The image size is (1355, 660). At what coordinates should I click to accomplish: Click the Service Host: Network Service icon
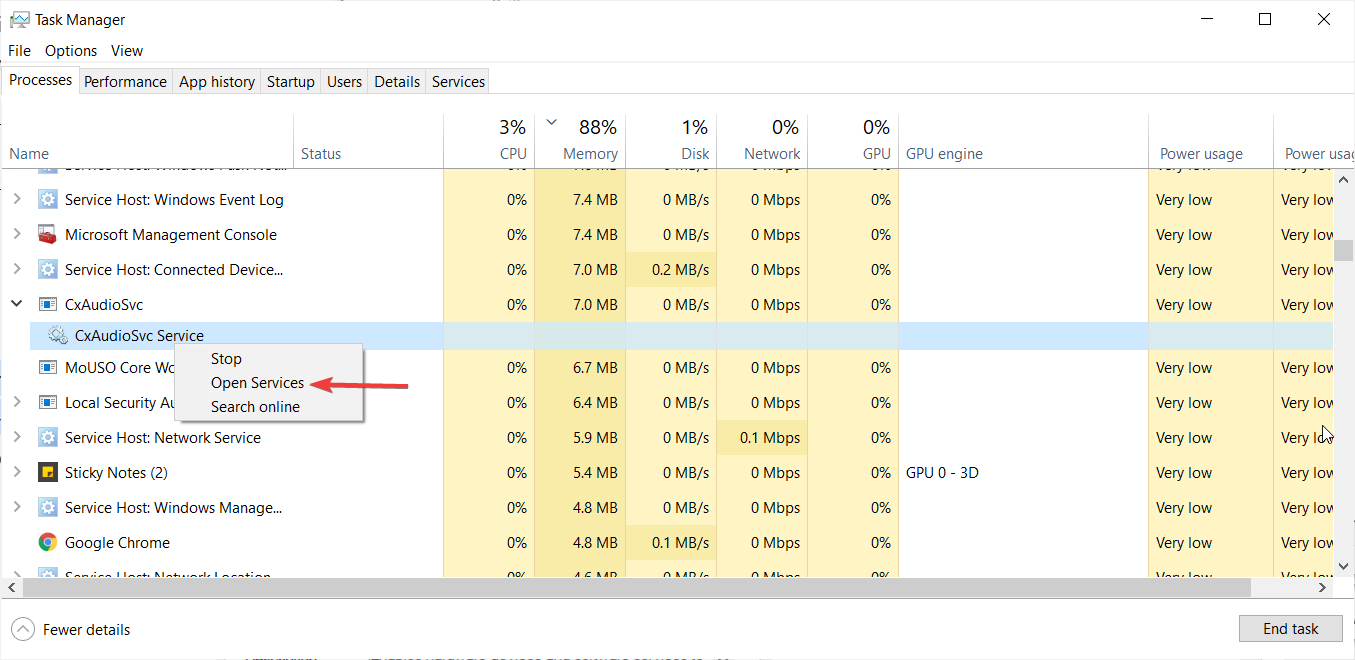point(47,438)
